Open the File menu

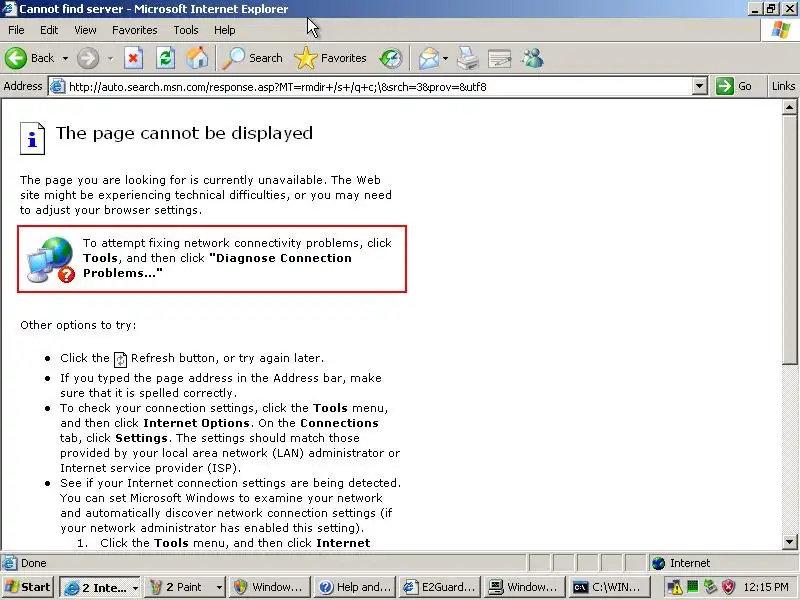pyautogui.click(x=16, y=30)
